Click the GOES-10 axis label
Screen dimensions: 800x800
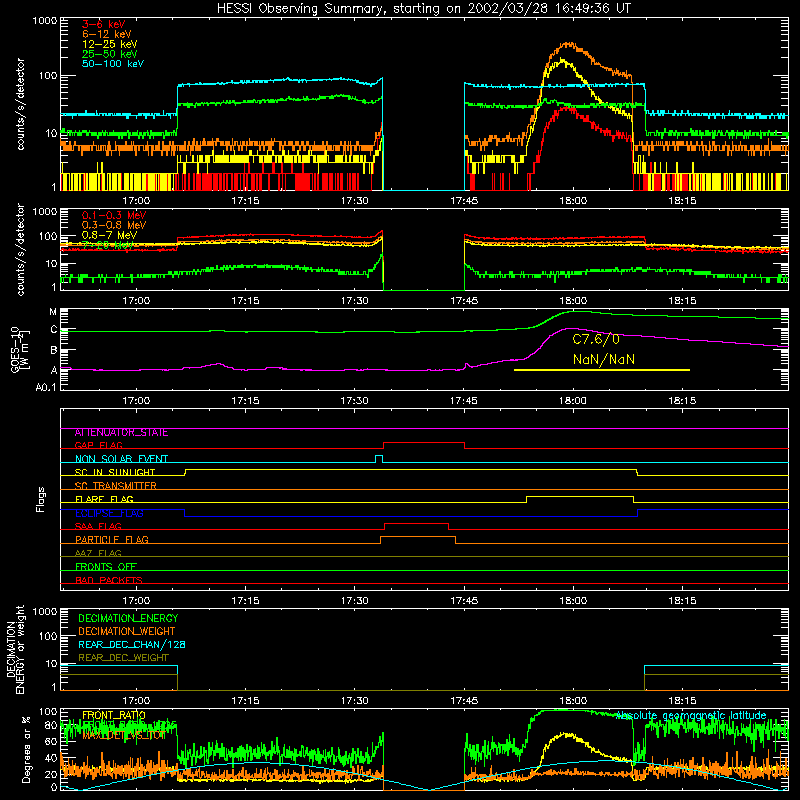(x=20, y=351)
